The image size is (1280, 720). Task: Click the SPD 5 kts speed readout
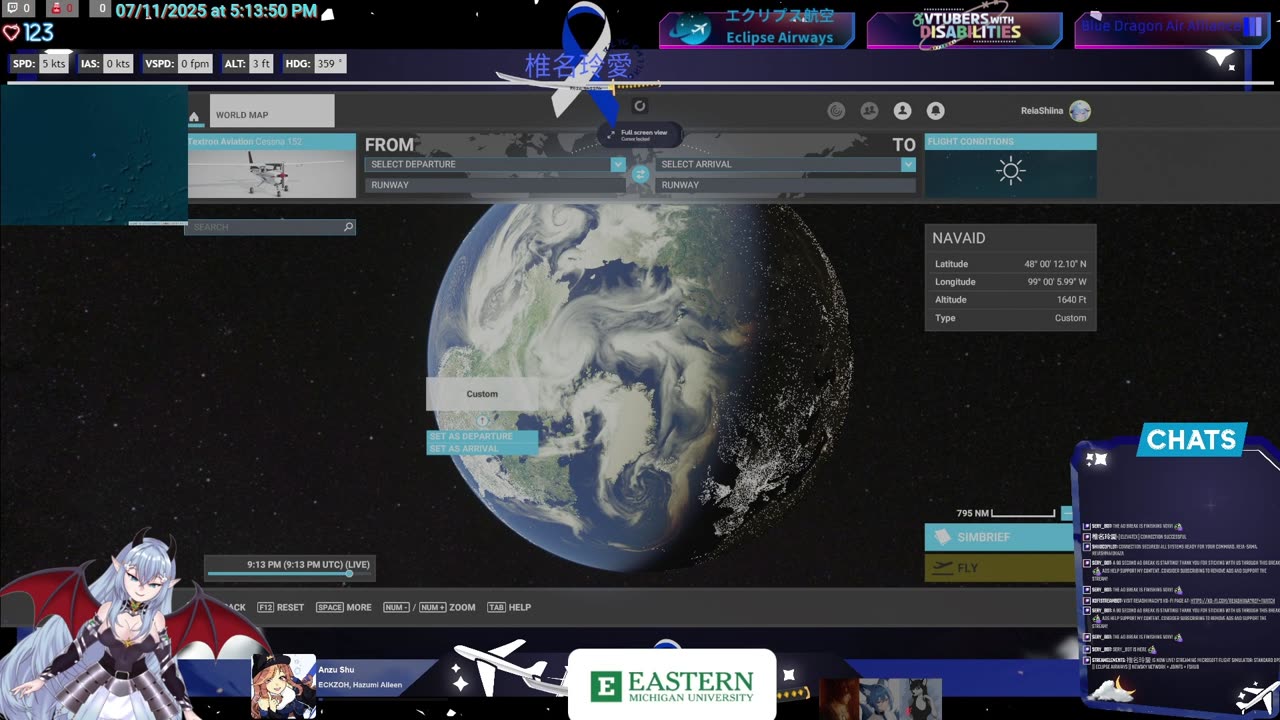[x=39, y=64]
